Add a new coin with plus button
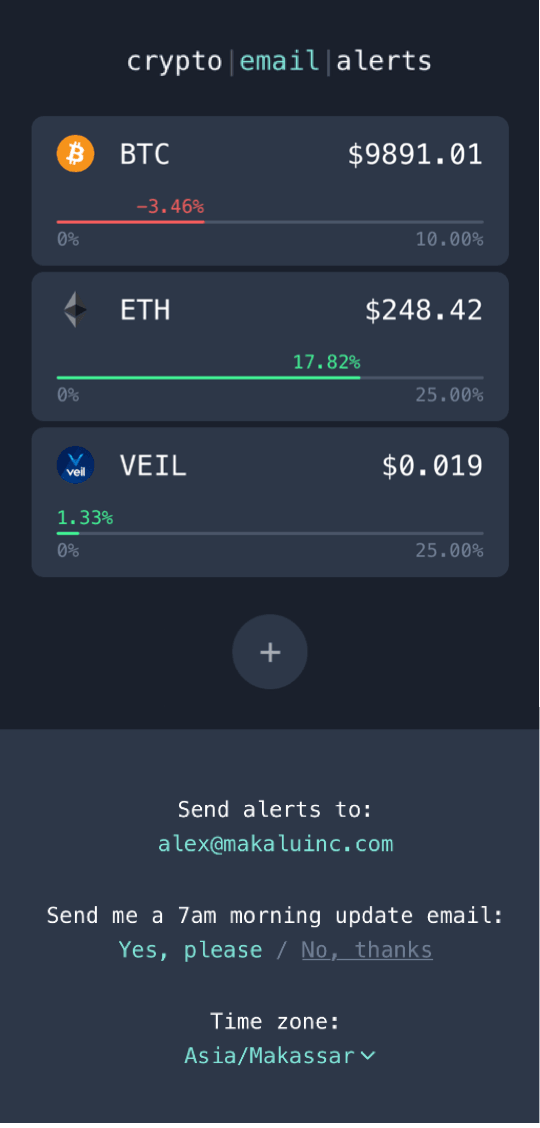This screenshot has width=540, height=1128. point(270,652)
